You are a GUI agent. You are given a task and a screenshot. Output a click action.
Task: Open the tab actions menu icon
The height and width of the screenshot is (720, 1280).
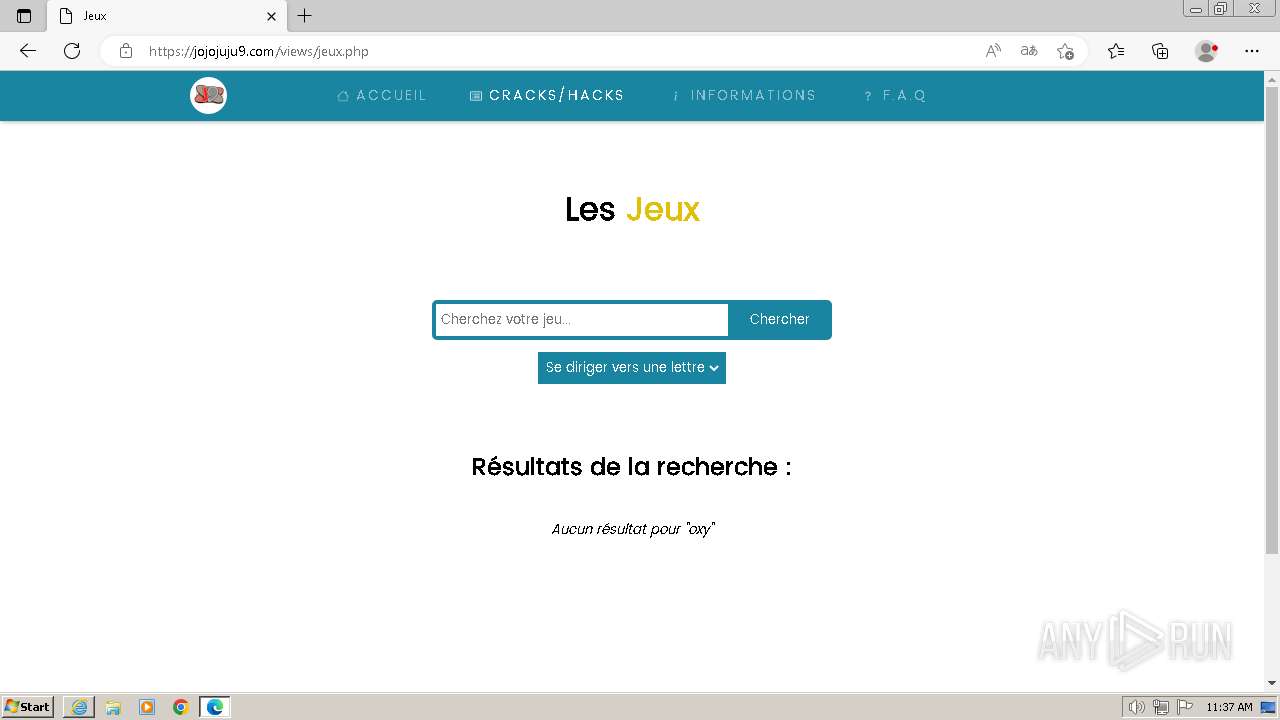pyautogui.click(x=24, y=16)
